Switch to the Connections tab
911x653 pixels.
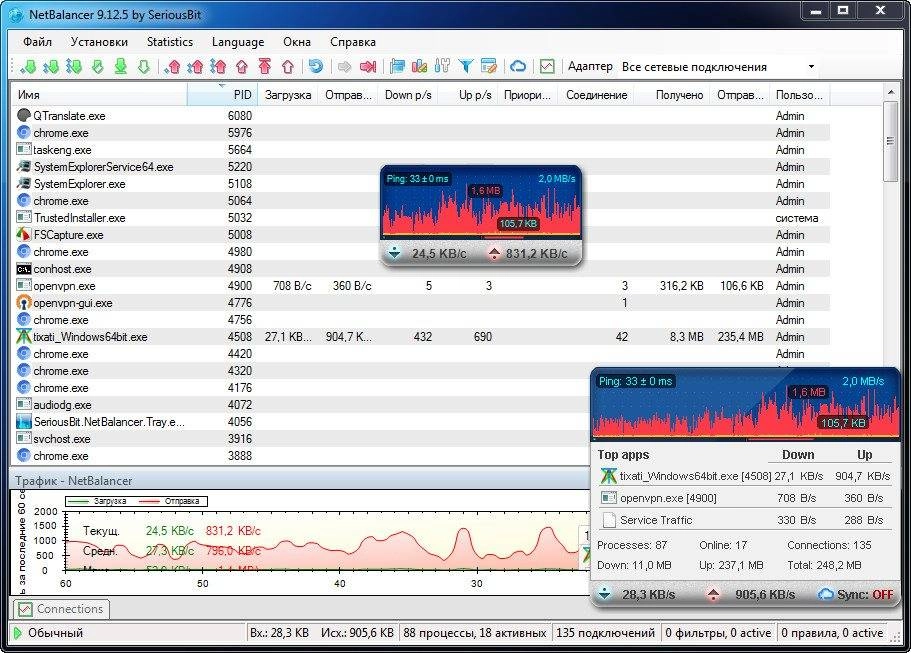62,609
